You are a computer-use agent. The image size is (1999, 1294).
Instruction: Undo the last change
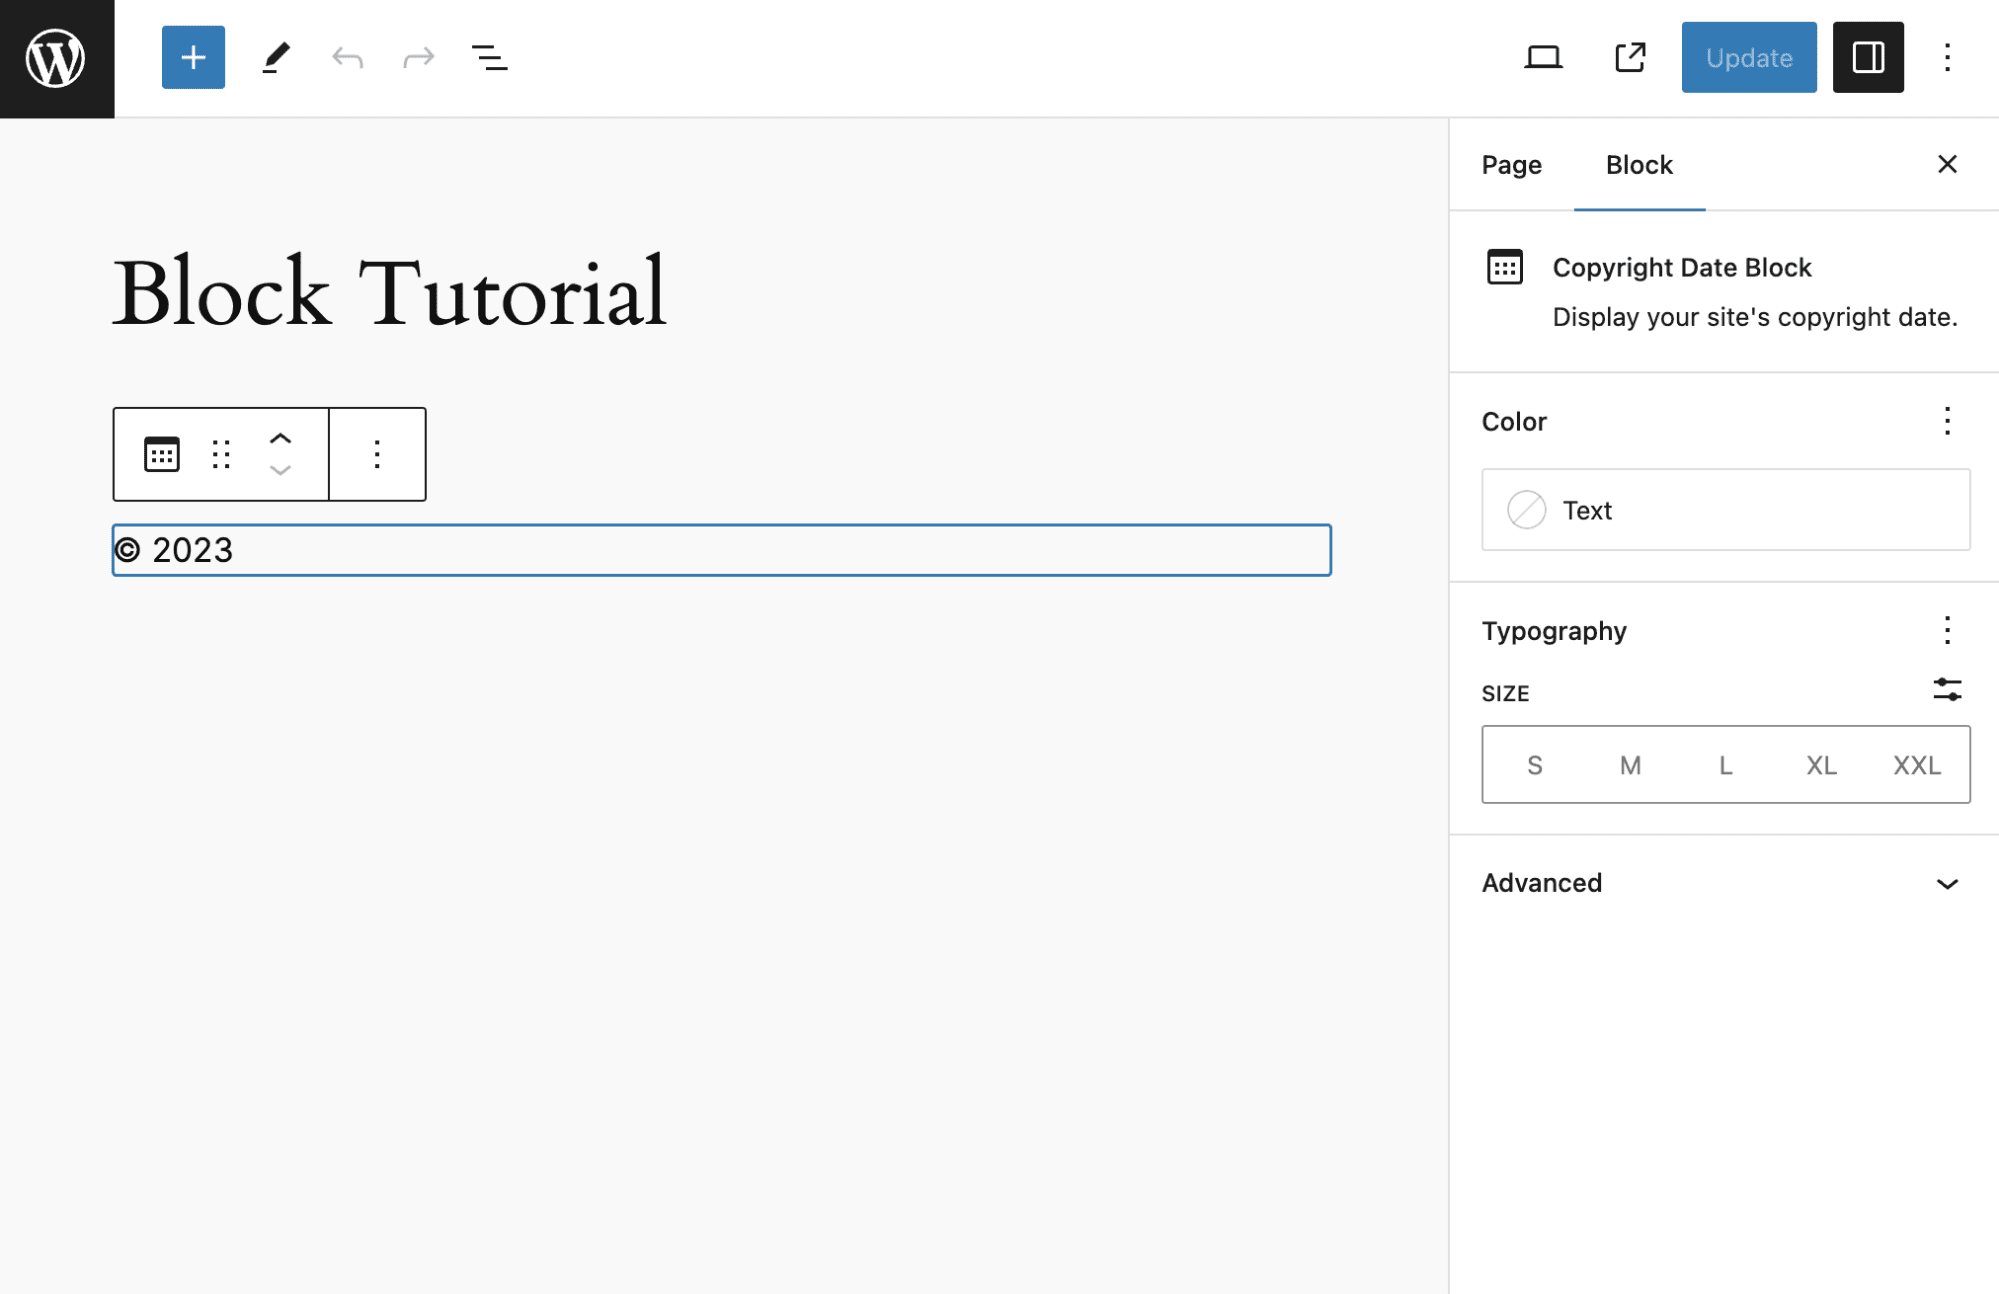(x=347, y=57)
